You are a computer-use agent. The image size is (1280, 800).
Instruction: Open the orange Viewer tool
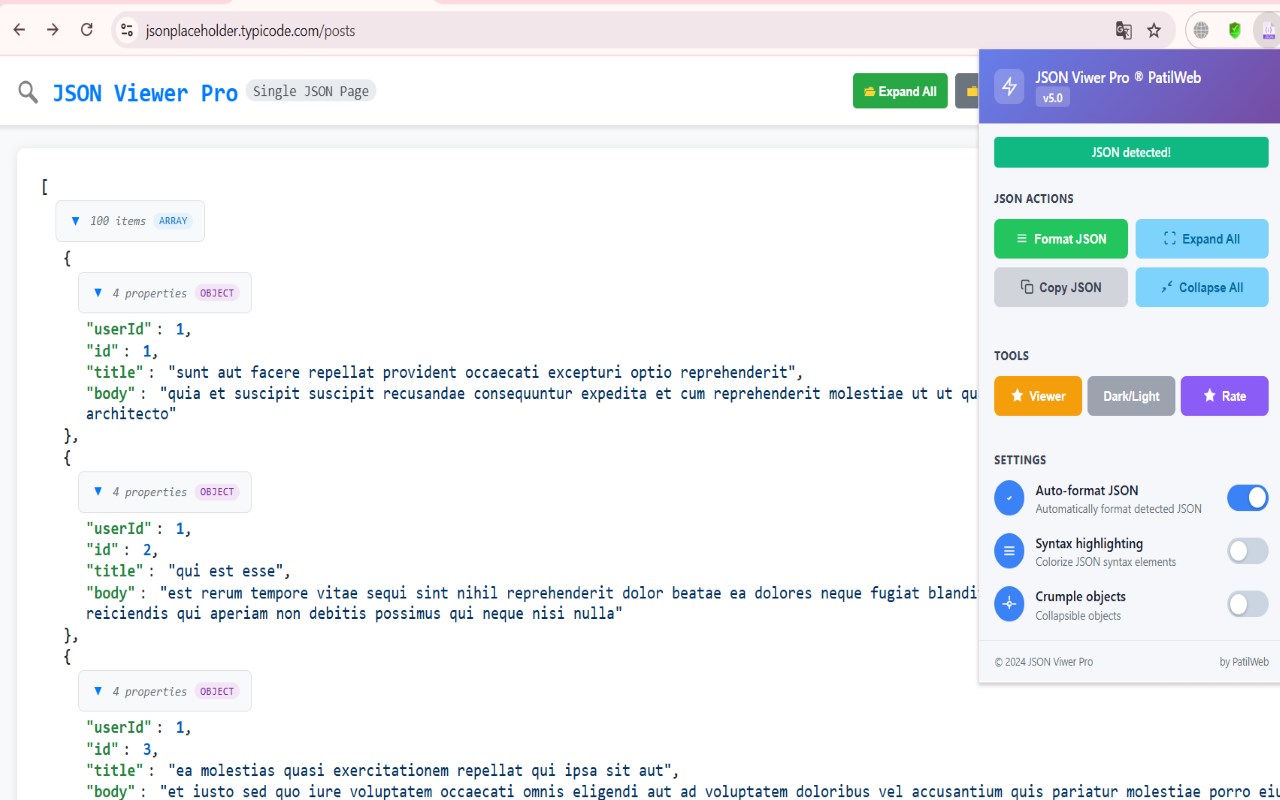tap(1038, 396)
